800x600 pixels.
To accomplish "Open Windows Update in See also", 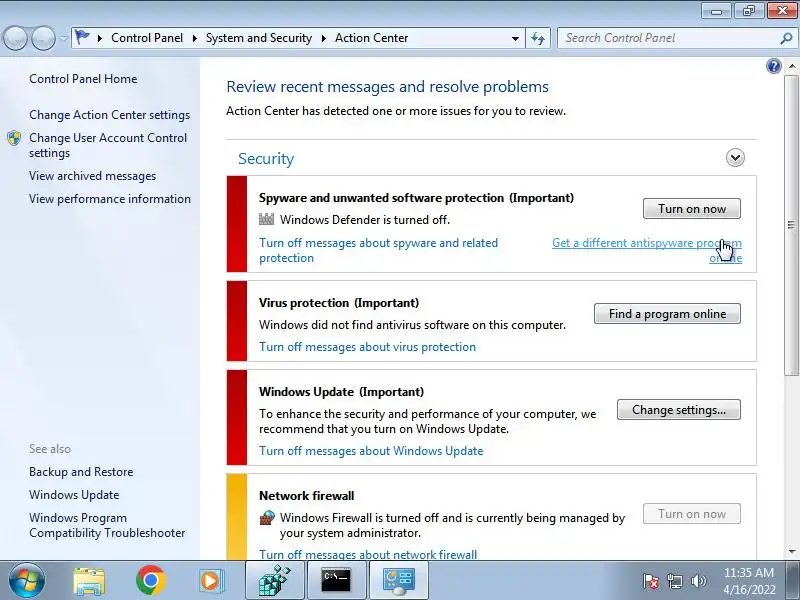I will [x=74, y=495].
